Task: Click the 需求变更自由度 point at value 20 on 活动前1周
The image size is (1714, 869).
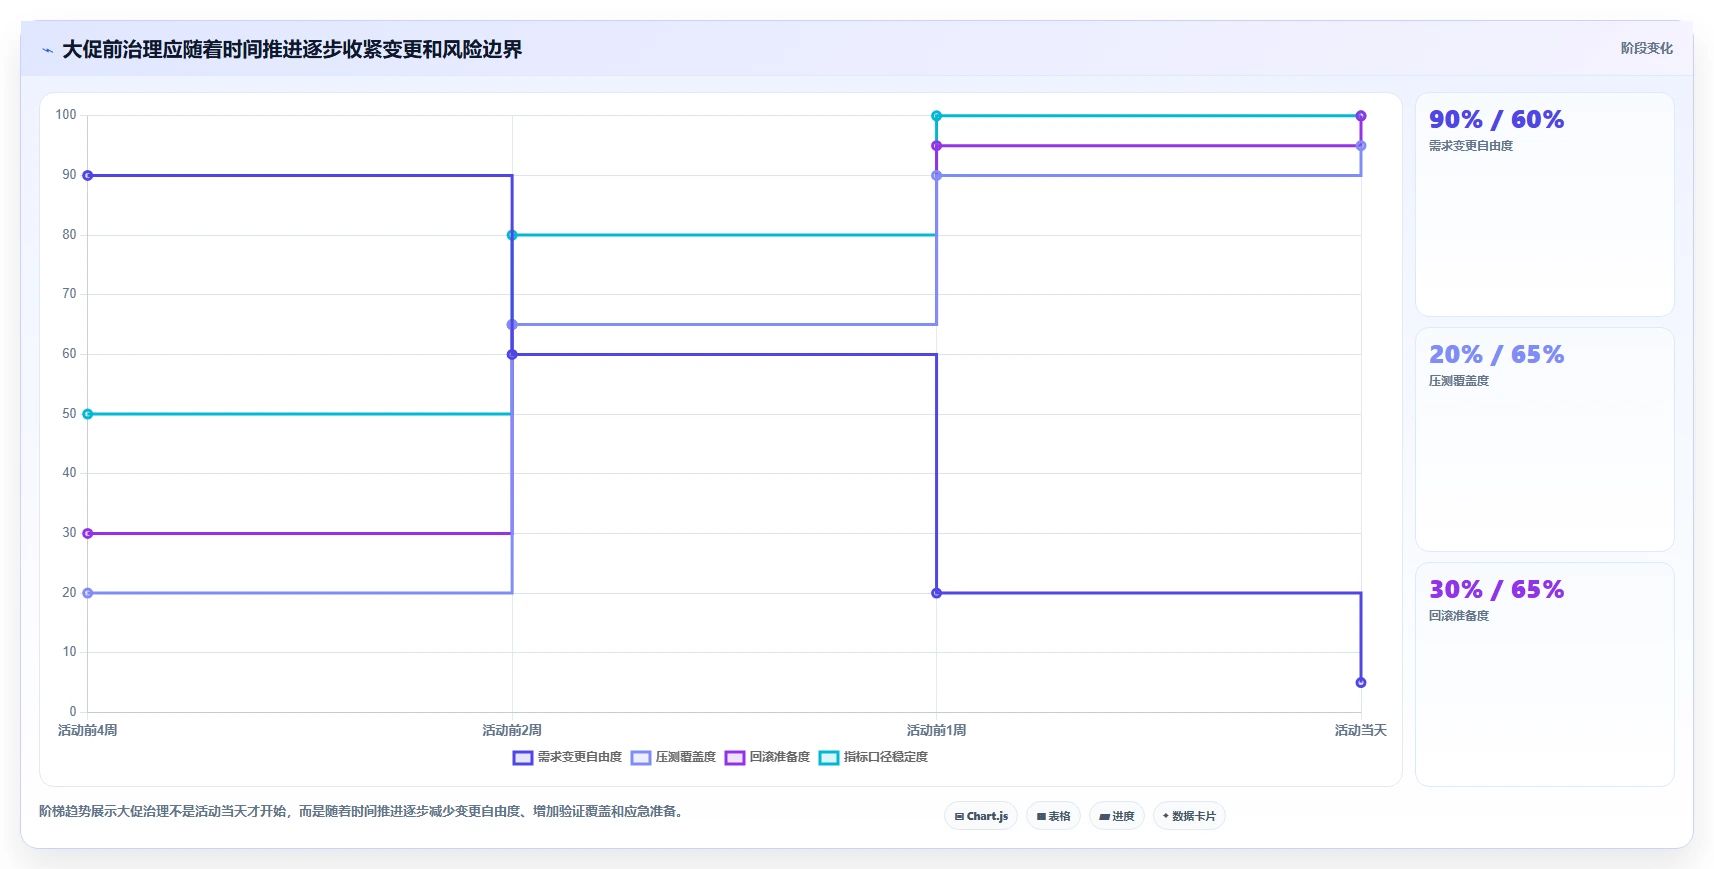Action: 937,593
